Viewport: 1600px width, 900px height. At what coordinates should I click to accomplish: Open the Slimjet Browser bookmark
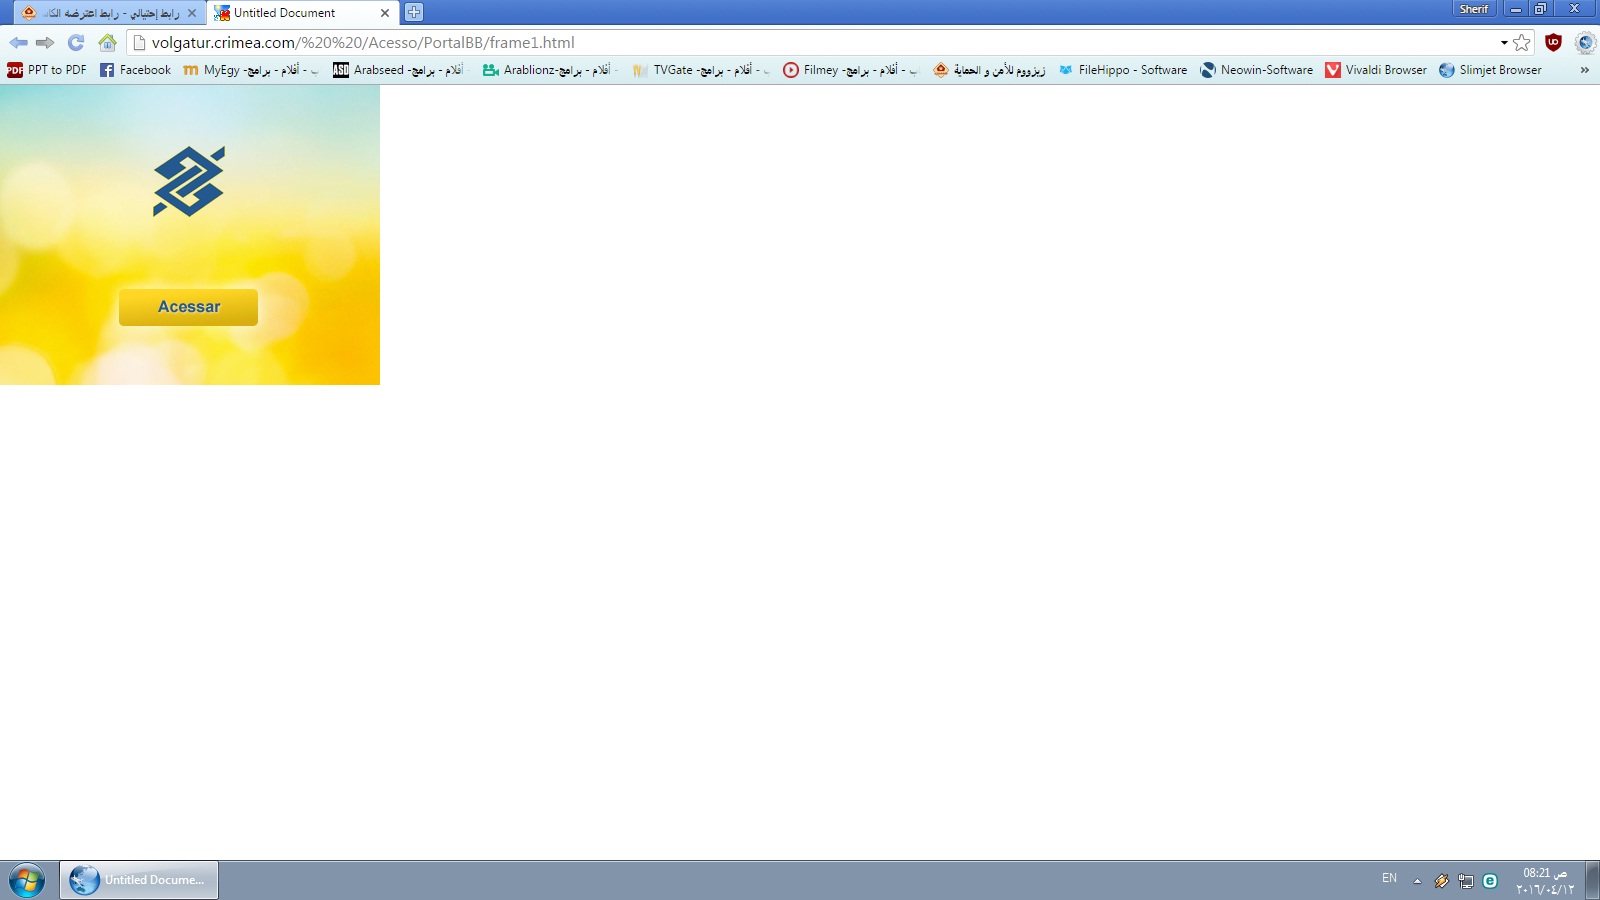coord(1490,70)
